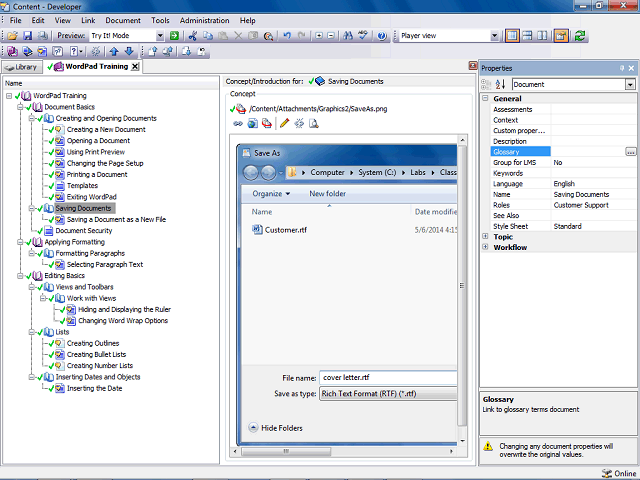Click the preview magnifier icon in Concept
This screenshot has height=480, width=640.
(314, 123)
